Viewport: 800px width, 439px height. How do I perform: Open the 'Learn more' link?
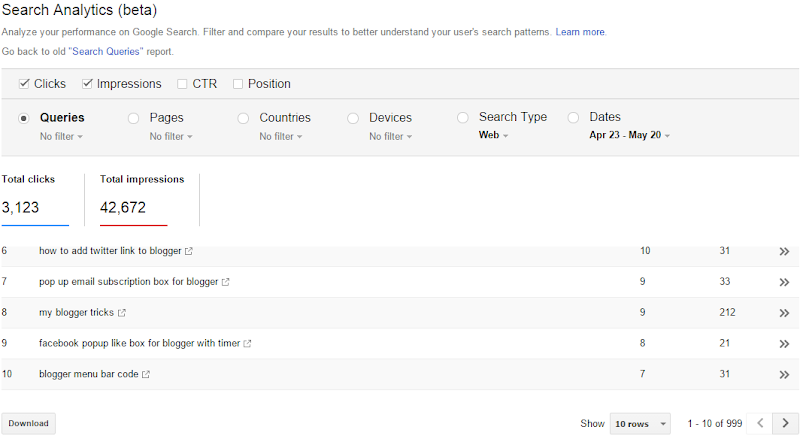tap(580, 32)
